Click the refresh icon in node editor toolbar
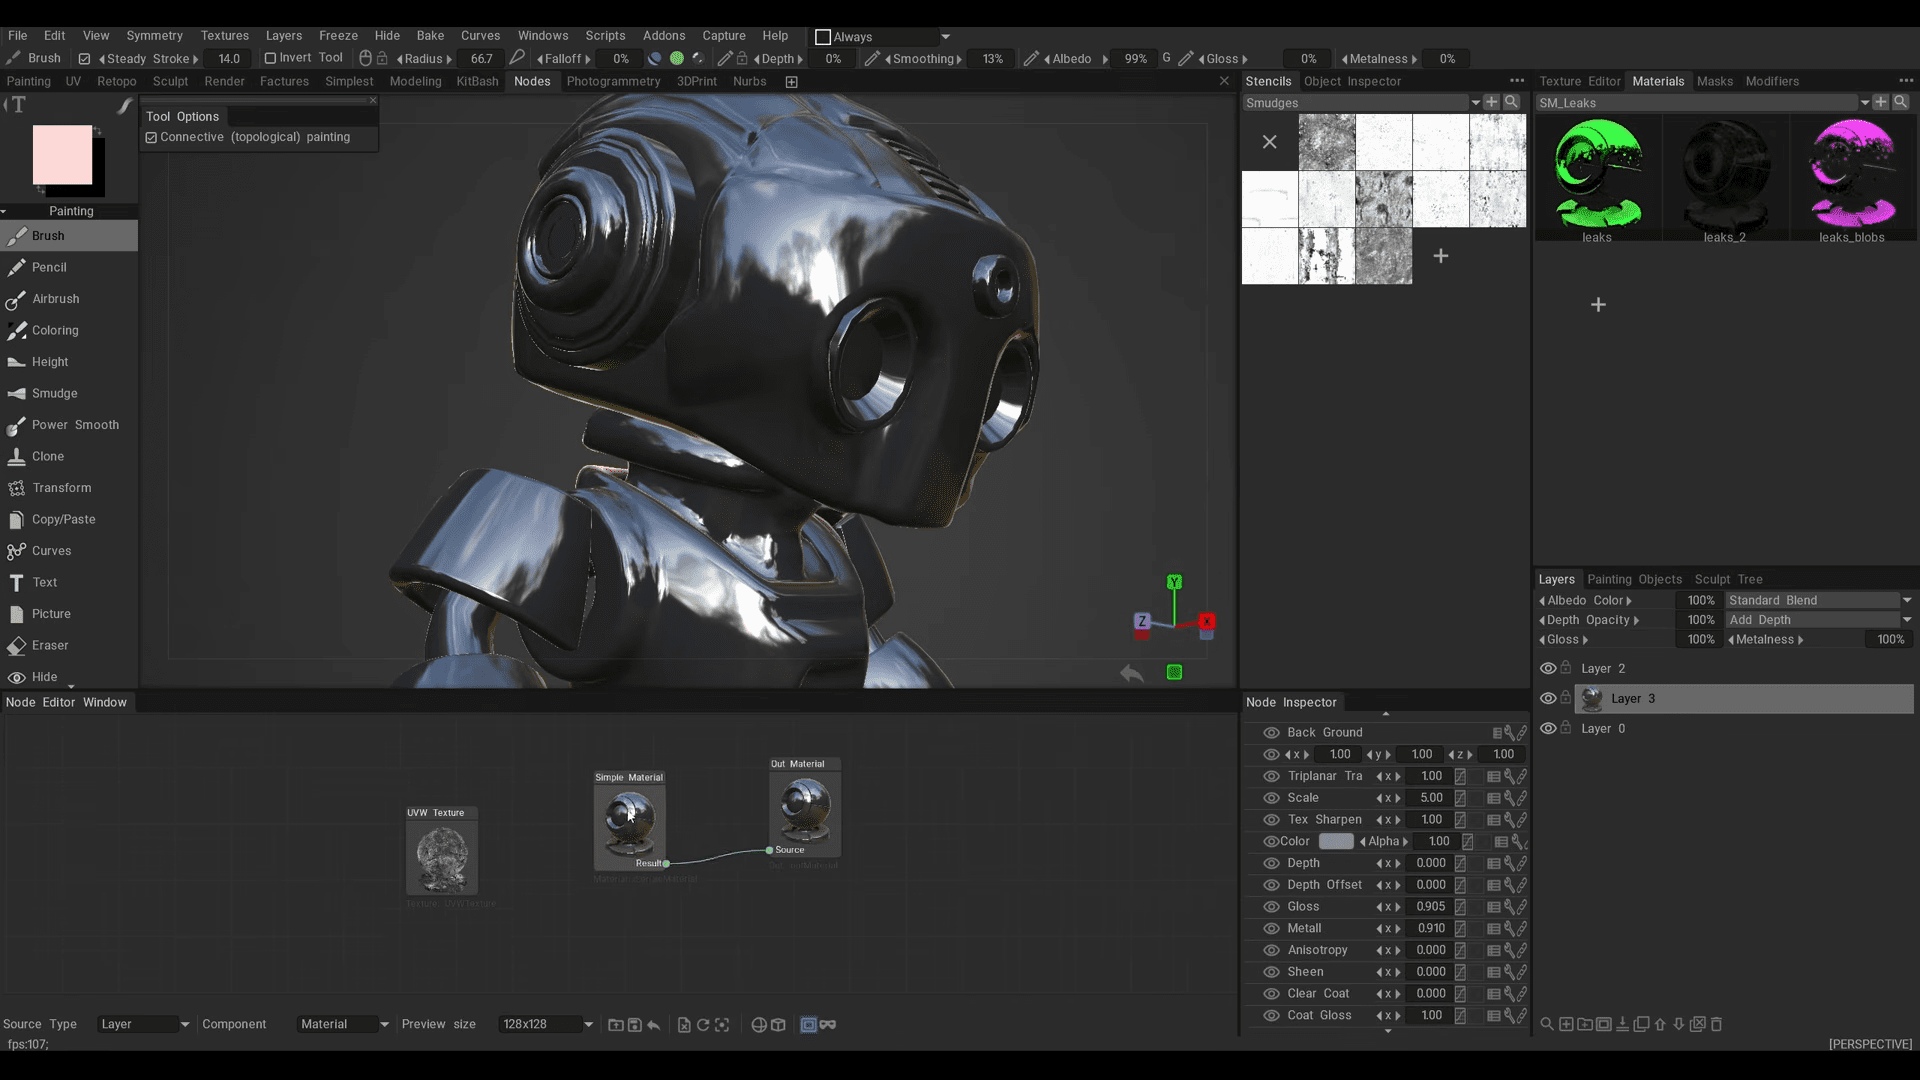 click(x=703, y=1025)
